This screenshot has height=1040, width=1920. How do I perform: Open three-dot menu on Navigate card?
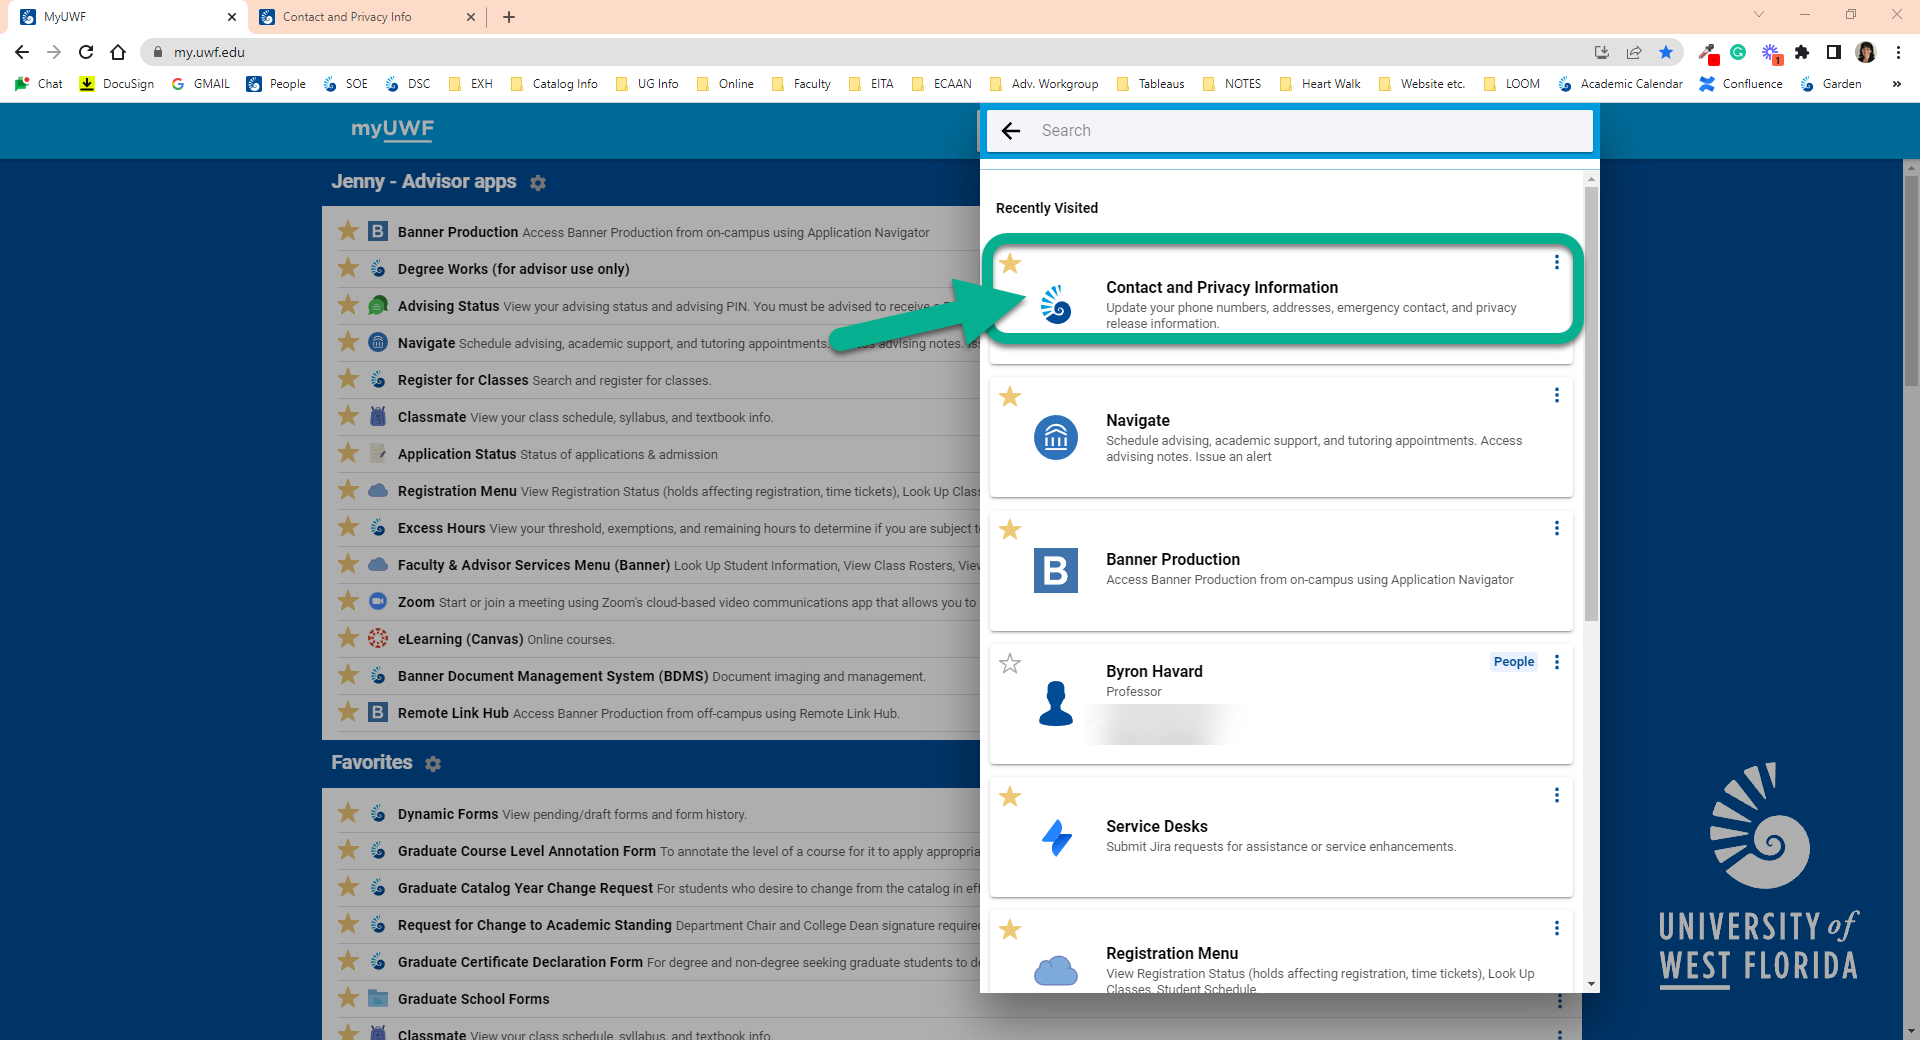click(x=1556, y=395)
